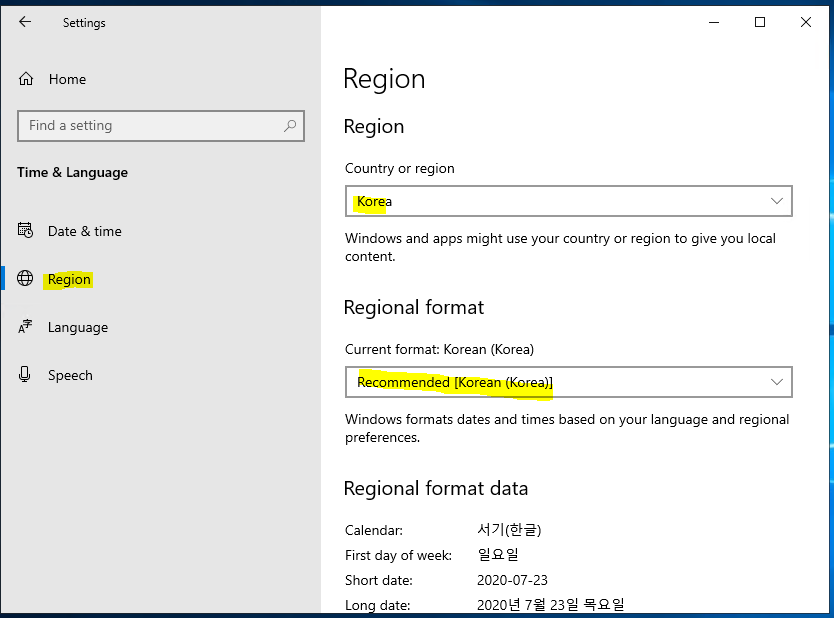Viewport: 834px width, 618px height.
Task: Select Region in the sidebar
Action: pyautogui.click(x=69, y=279)
